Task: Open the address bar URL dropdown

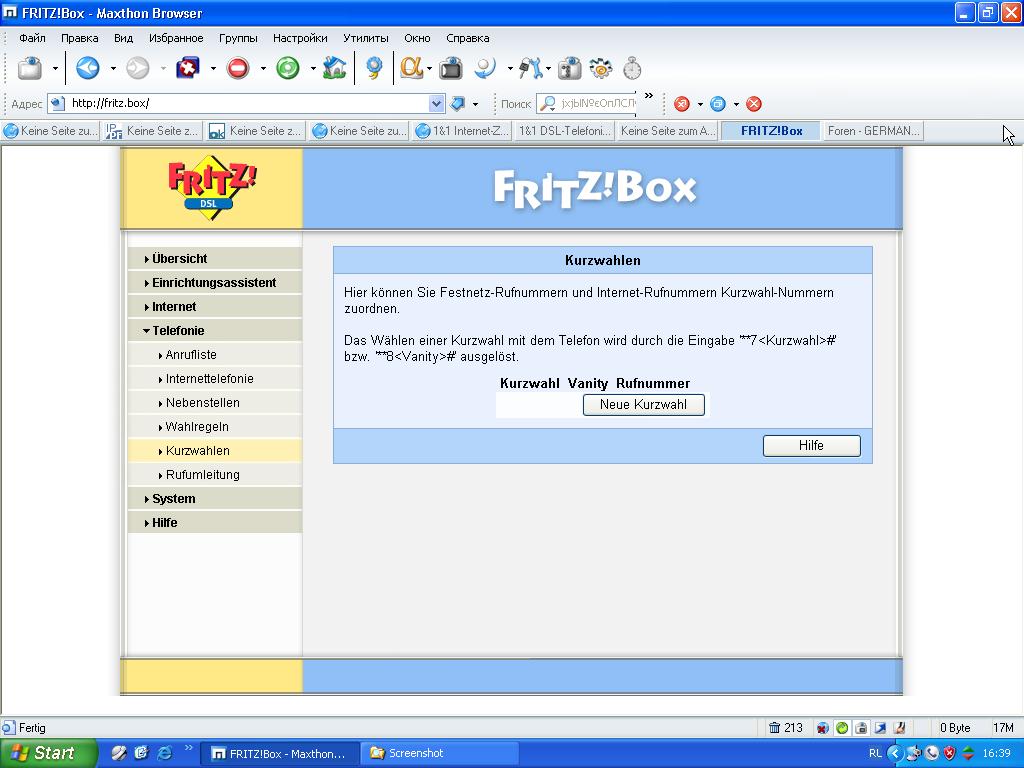Action: [x=436, y=103]
